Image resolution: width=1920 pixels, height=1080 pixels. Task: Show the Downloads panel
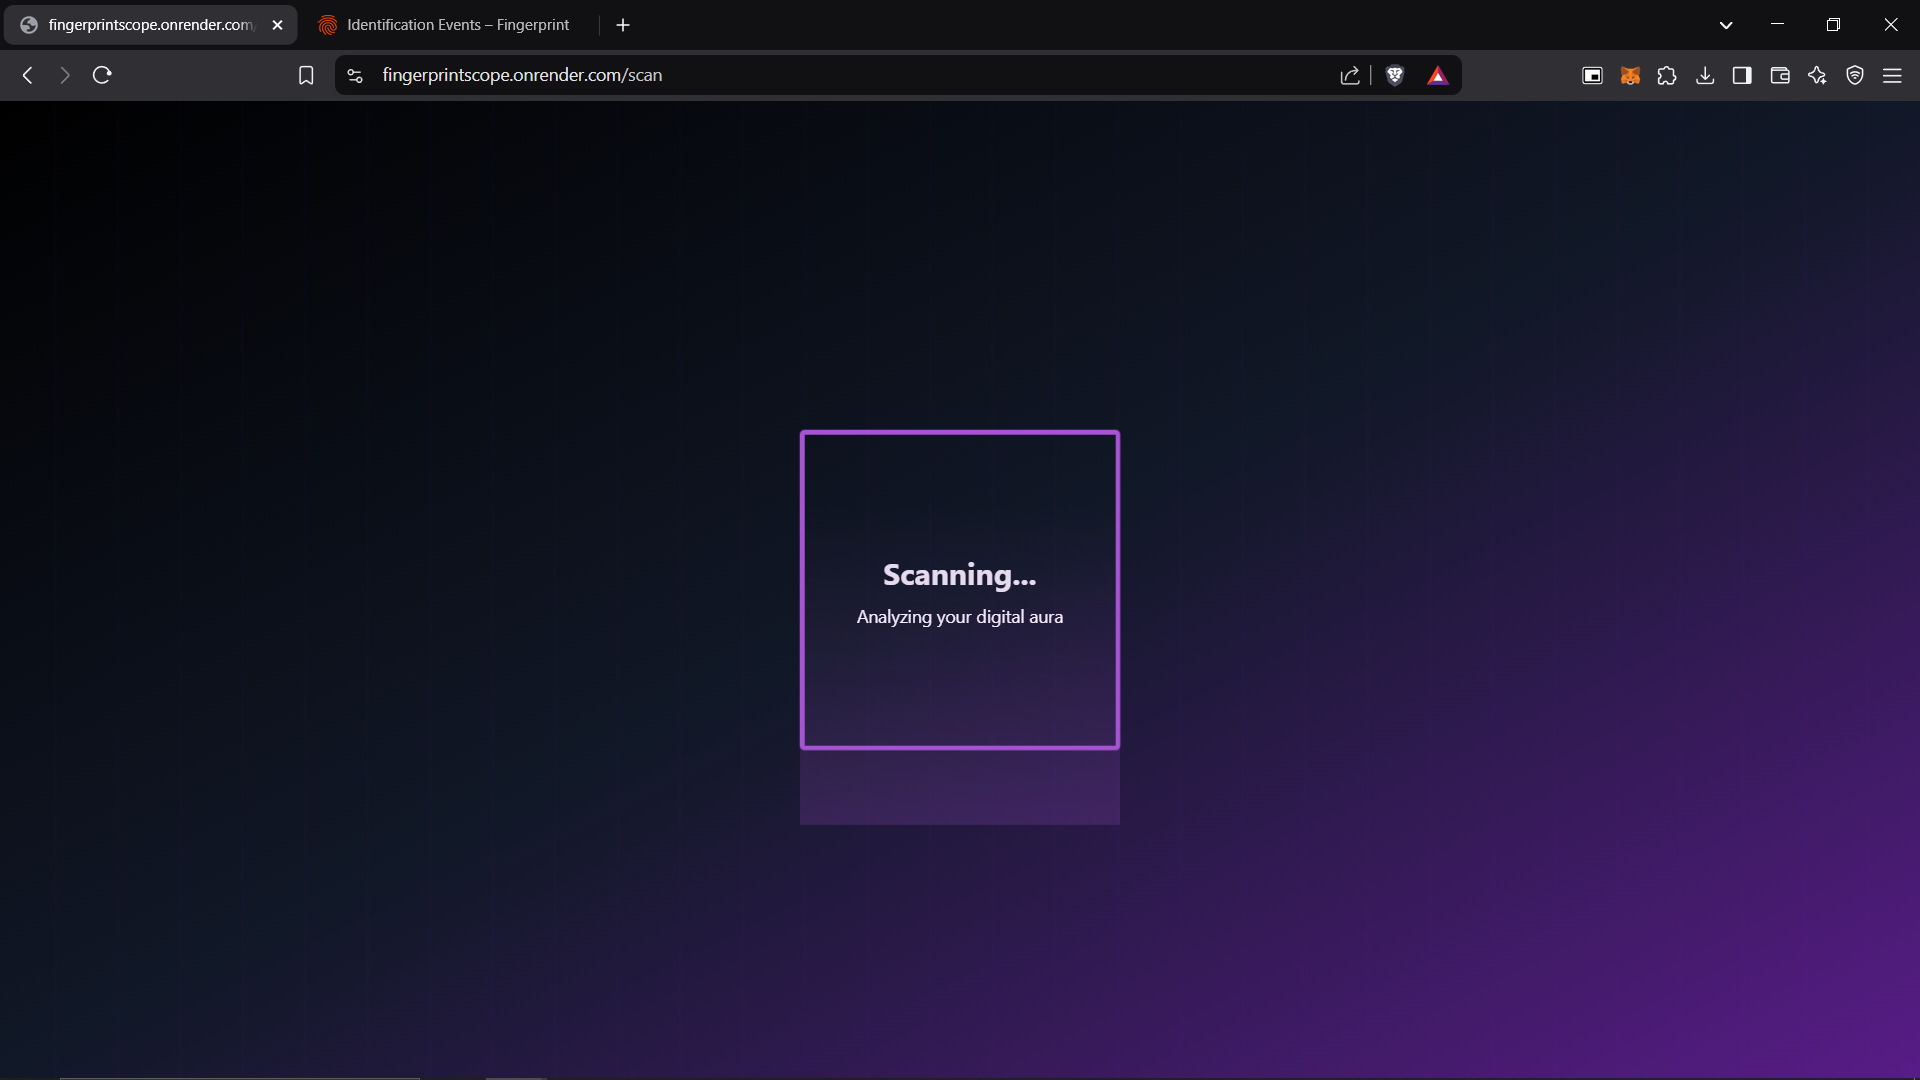click(x=1705, y=76)
